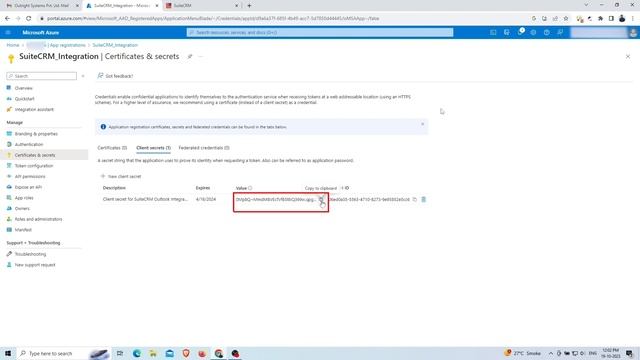
Task: Open Azure header feedback icon
Action: click(560, 32)
